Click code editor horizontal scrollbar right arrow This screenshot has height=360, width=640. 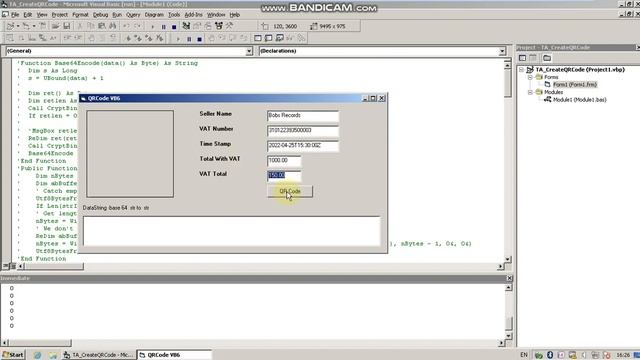coord(500,267)
